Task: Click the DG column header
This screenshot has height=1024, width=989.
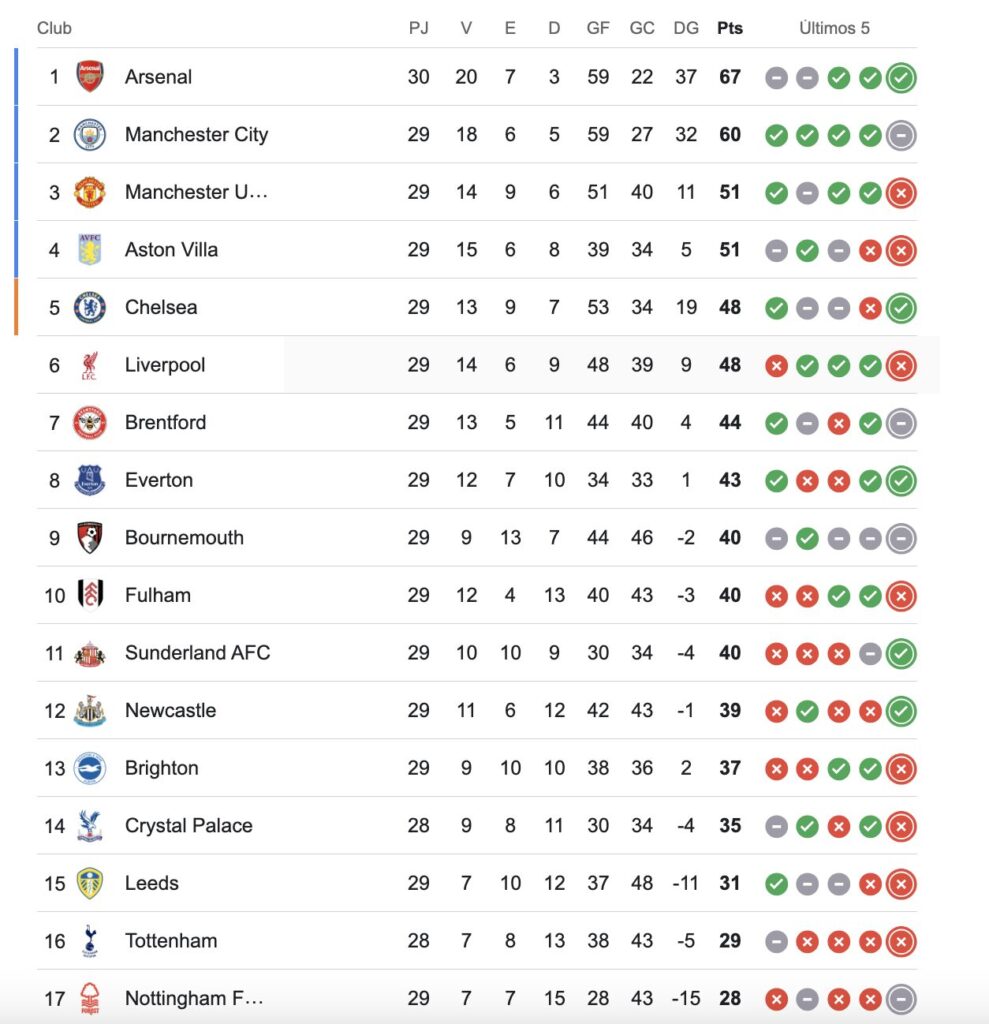Action: pyautogui.click(x=686, y=28)
